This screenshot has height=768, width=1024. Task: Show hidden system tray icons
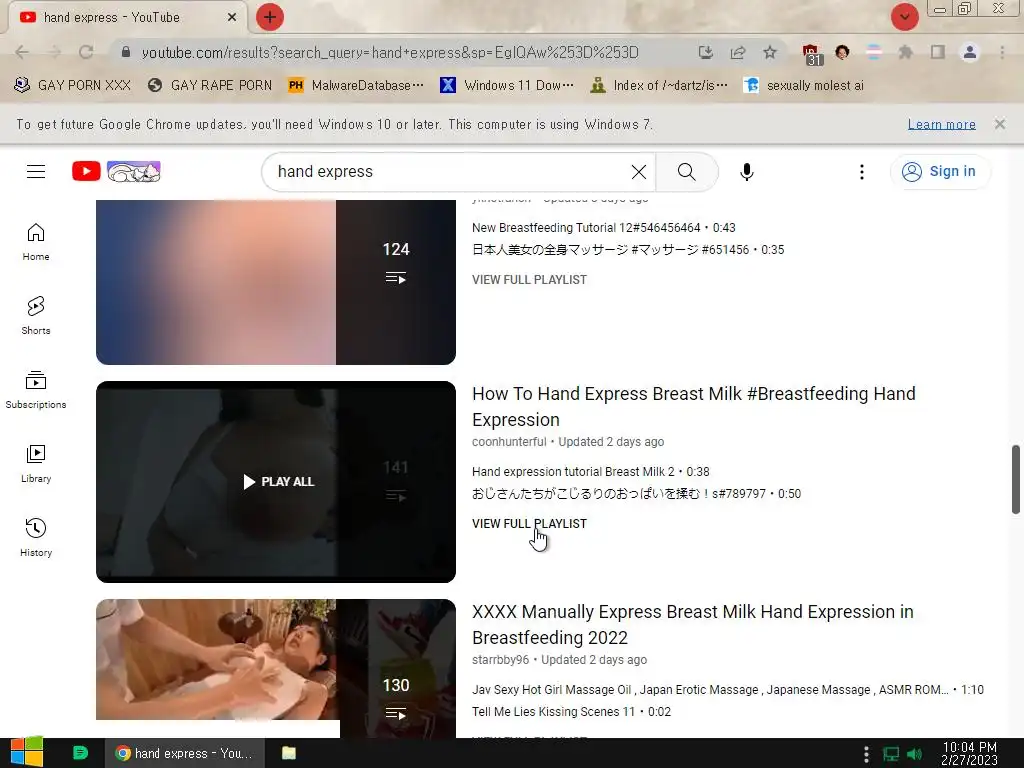866,754
